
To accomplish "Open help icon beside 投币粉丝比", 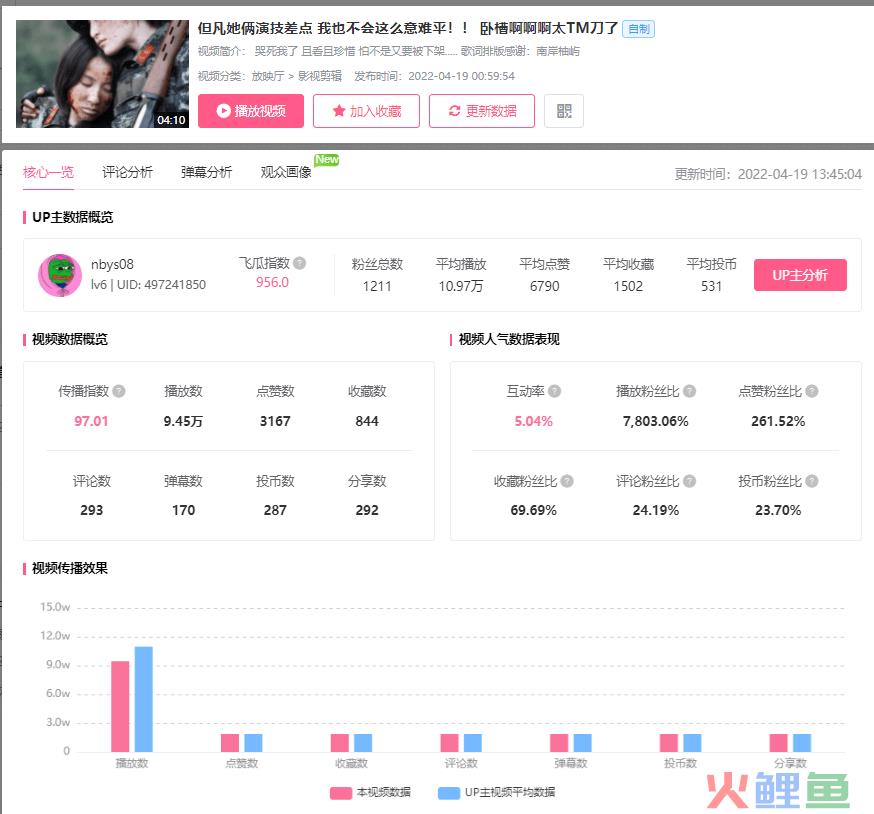I will click(812, 481).
